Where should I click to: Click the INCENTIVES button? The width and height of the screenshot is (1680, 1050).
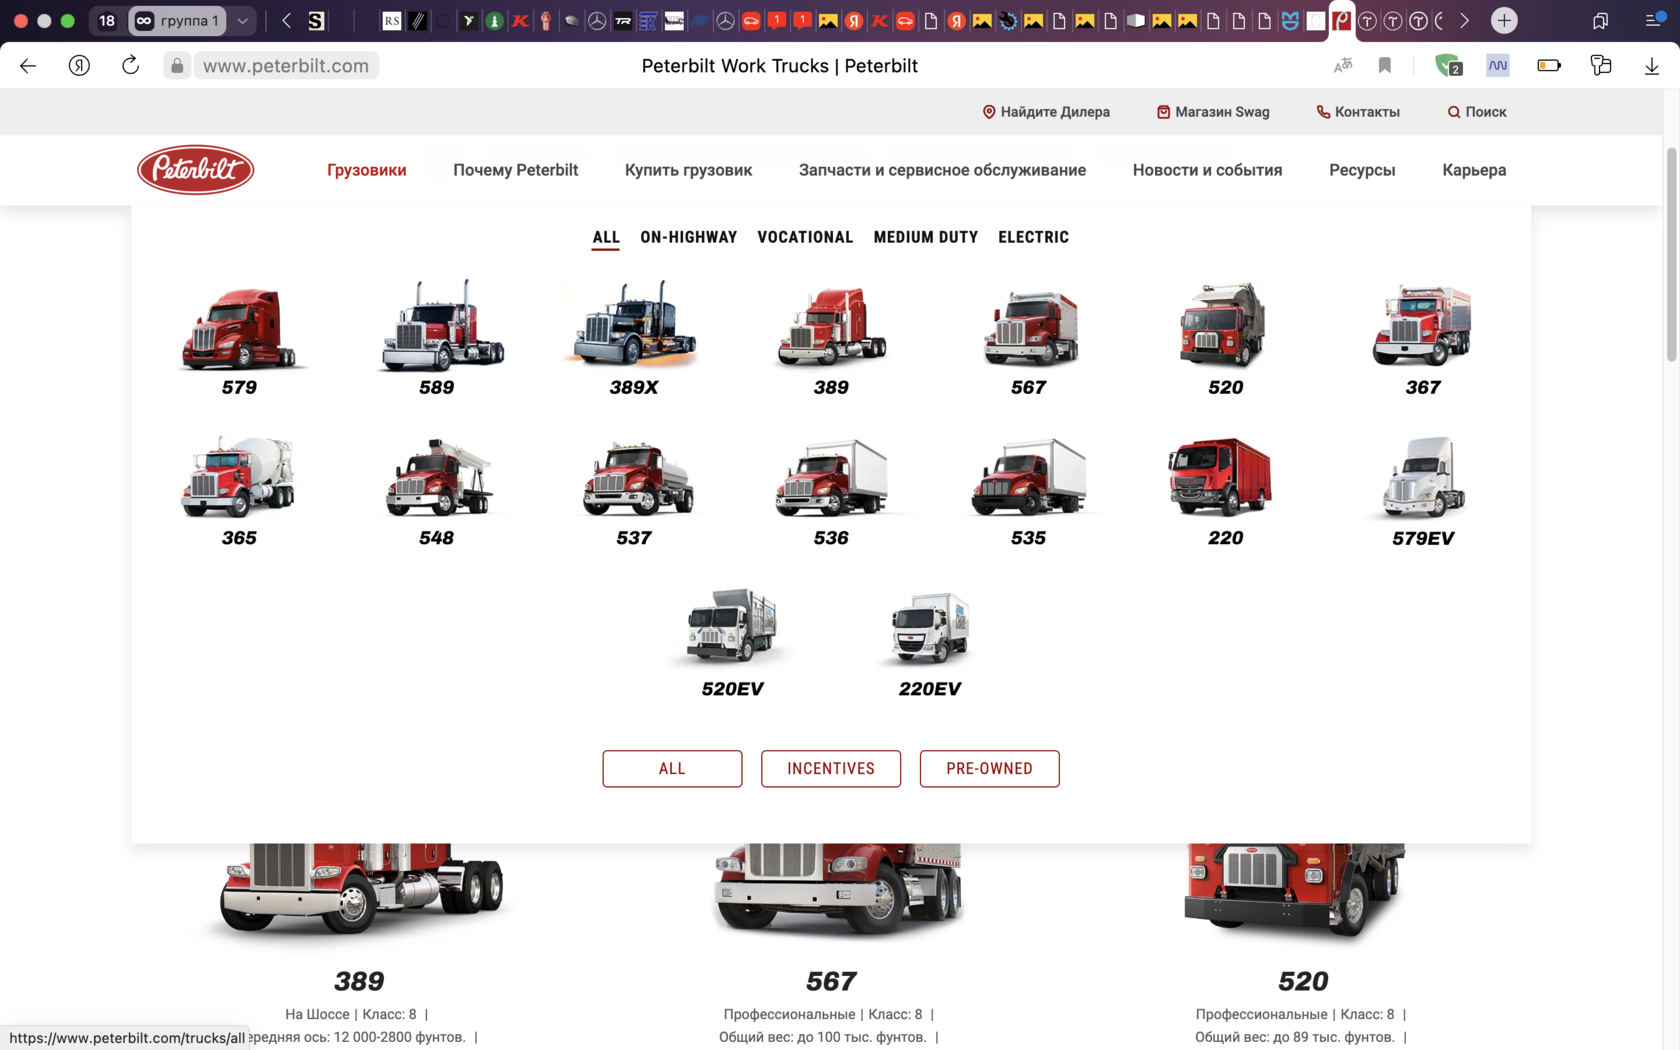click(830, 768)
